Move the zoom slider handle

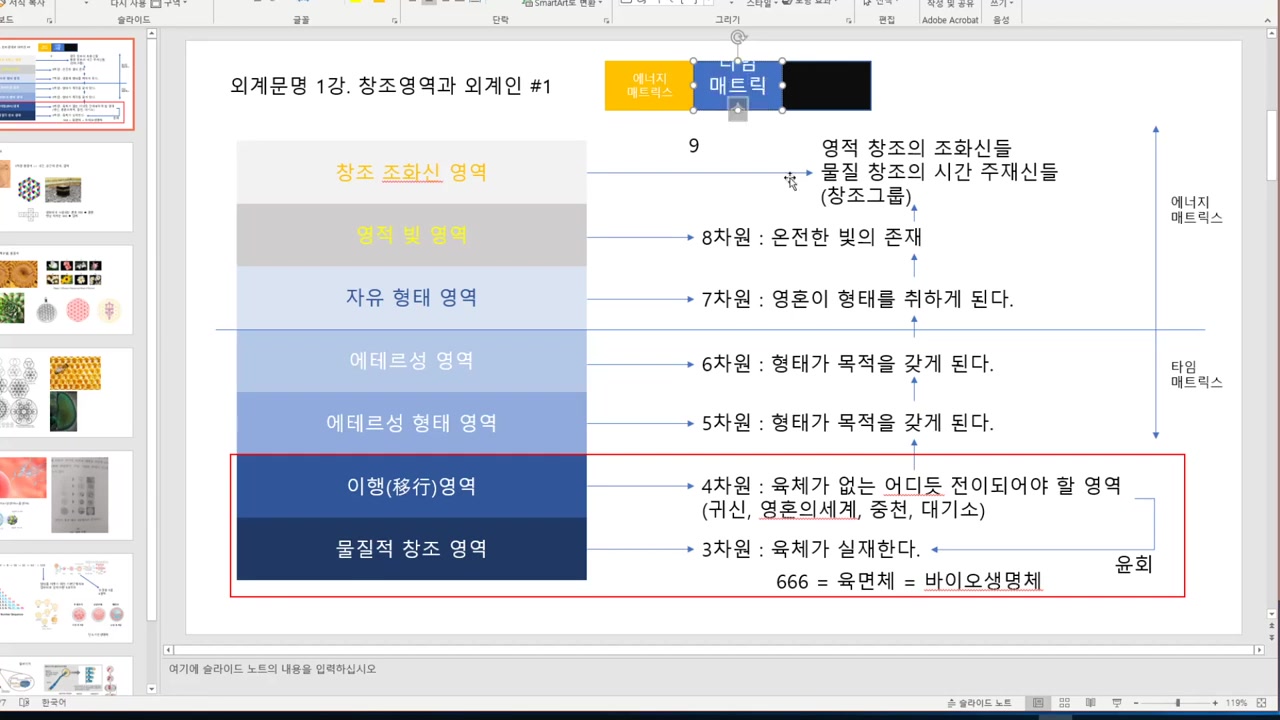pos(1178,703)
